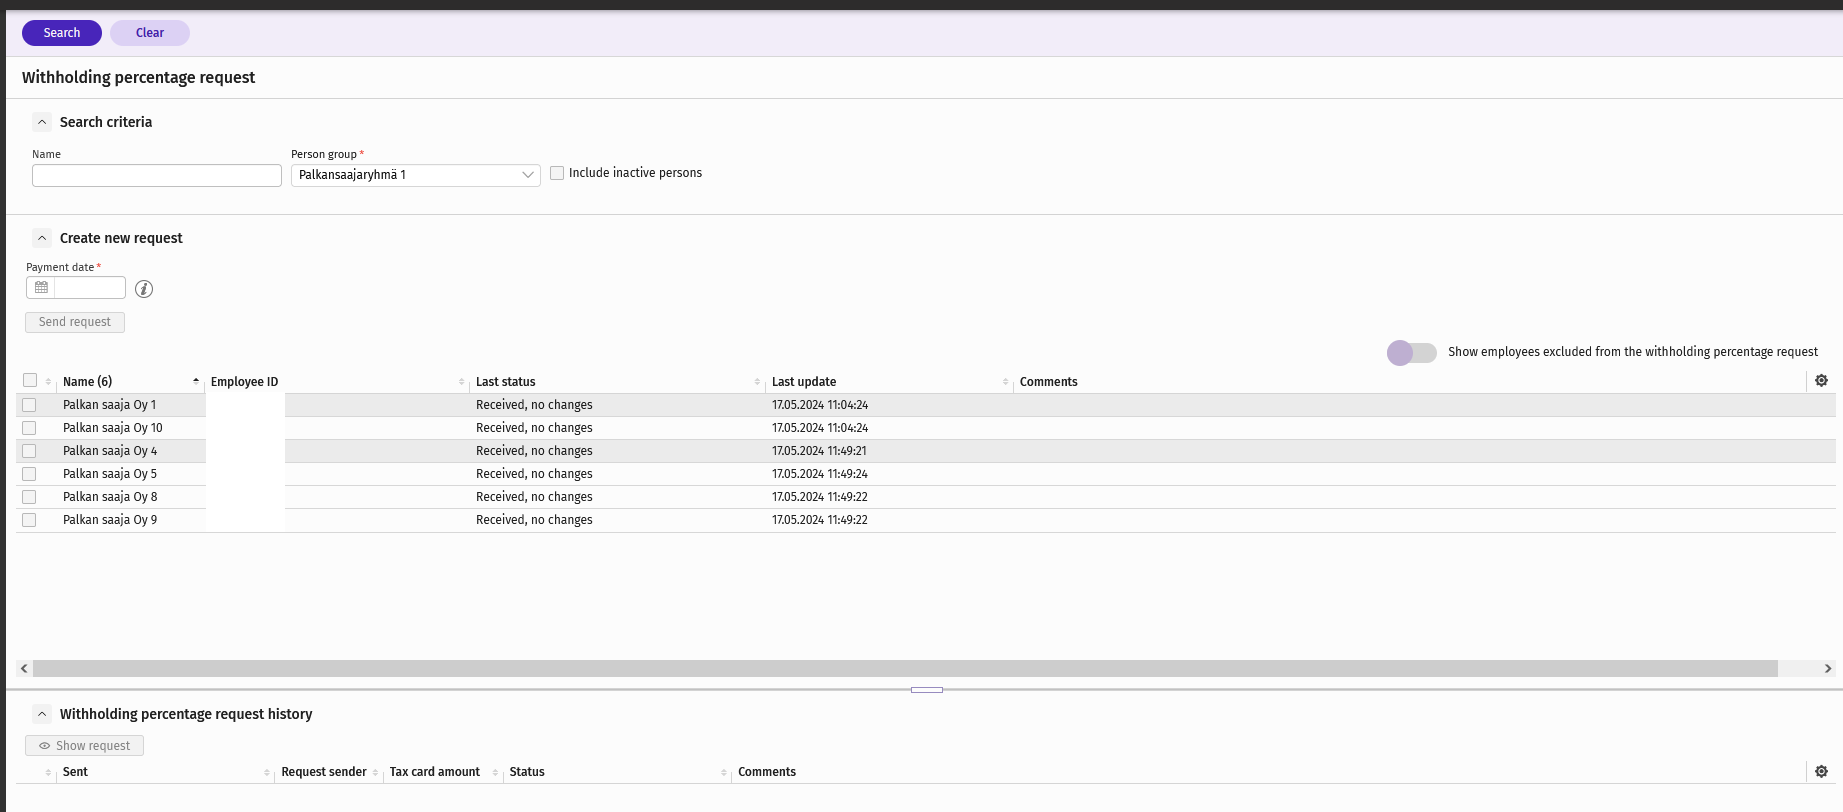Click the Comments header in history table
The width and height of the screenshot is (1843, 812).
point(767,772)
